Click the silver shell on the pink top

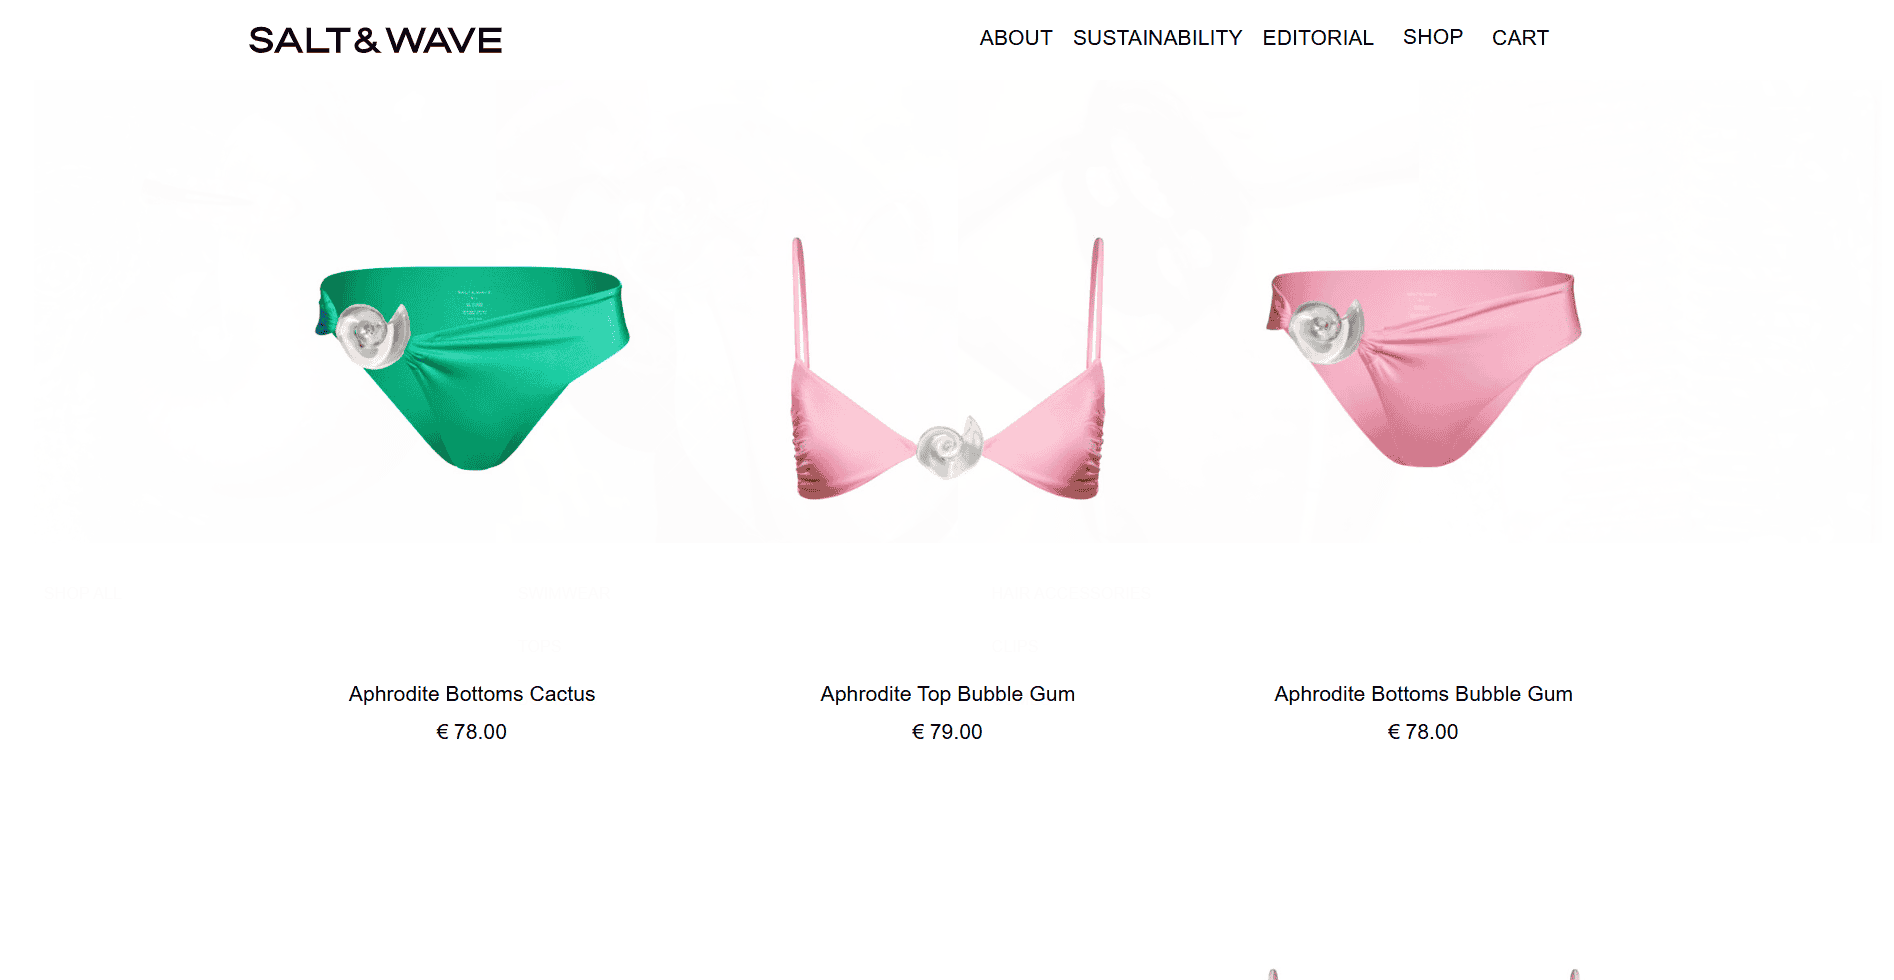[x=950, y=447]
